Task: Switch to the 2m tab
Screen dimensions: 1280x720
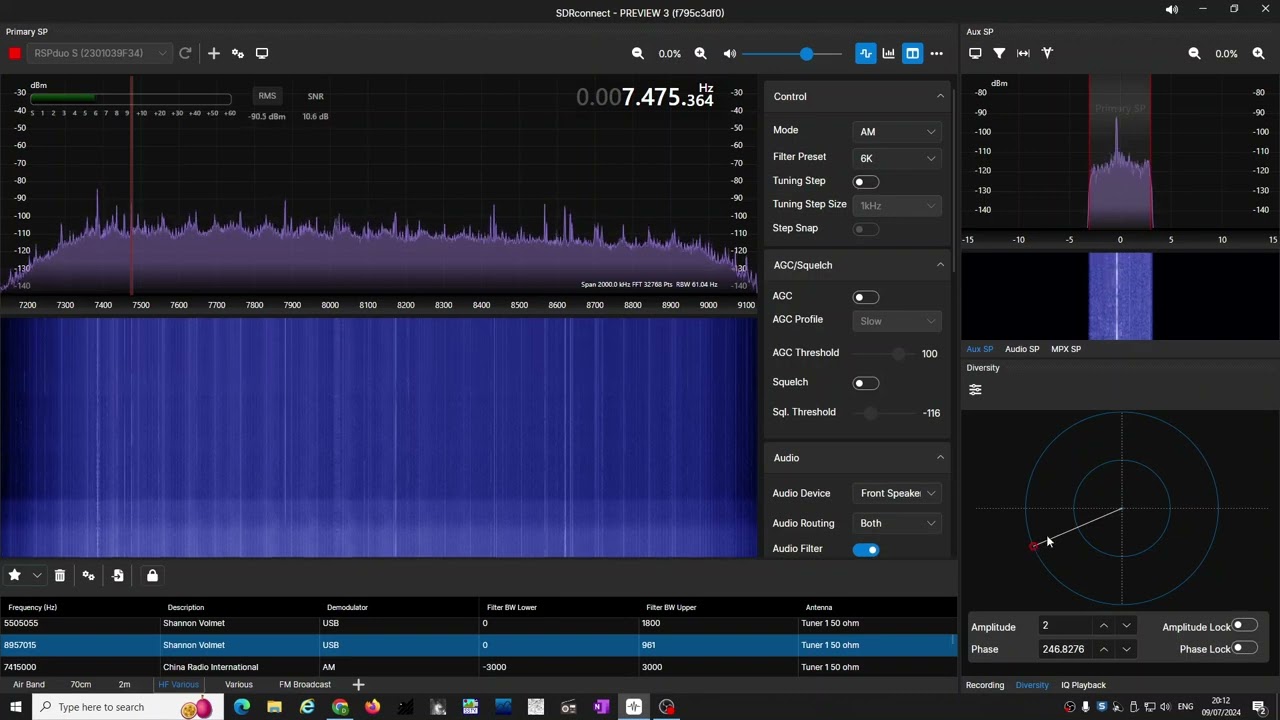Action: 124,684
